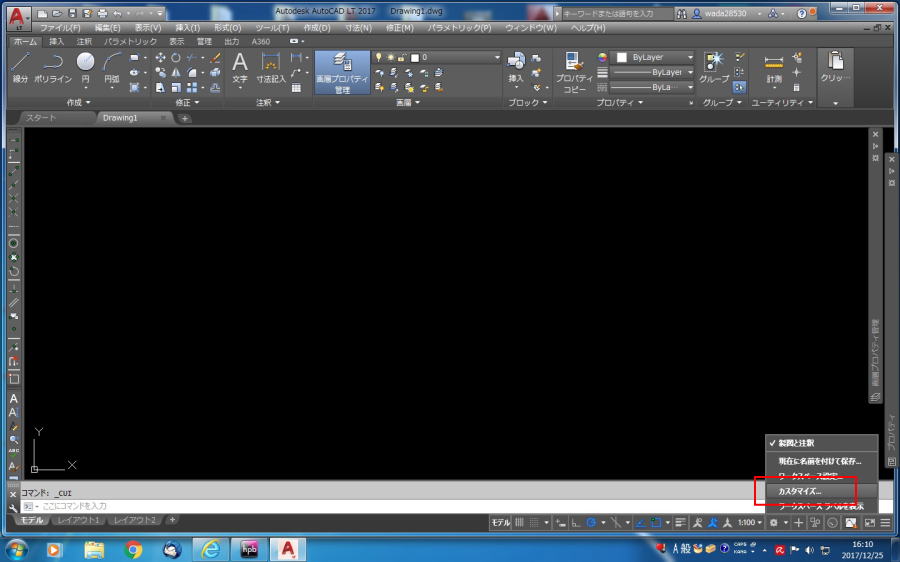Open the ファイル(F) menu
This screenshot has width=900, height=562.
click(x=60, y=28)
